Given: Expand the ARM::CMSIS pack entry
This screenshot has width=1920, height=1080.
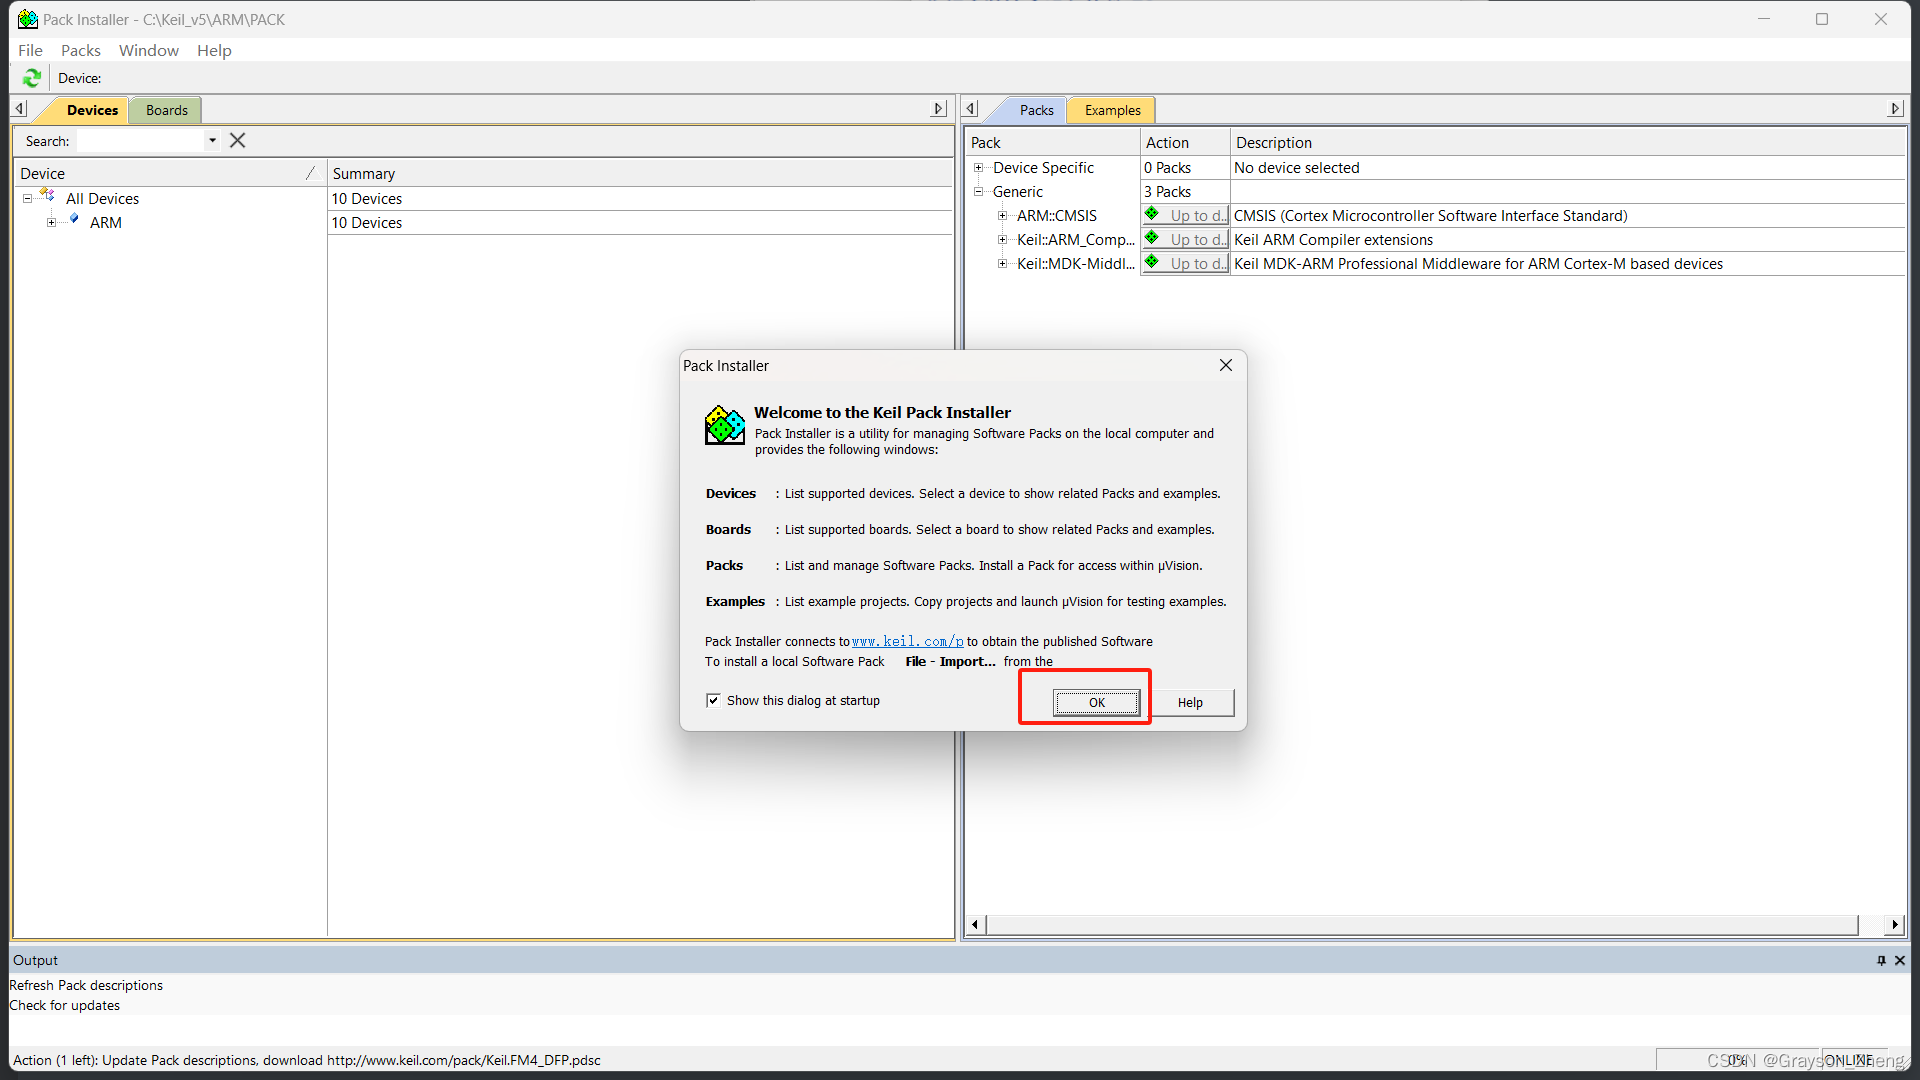Looking at the screenshot, I should tap(1002, 215).
